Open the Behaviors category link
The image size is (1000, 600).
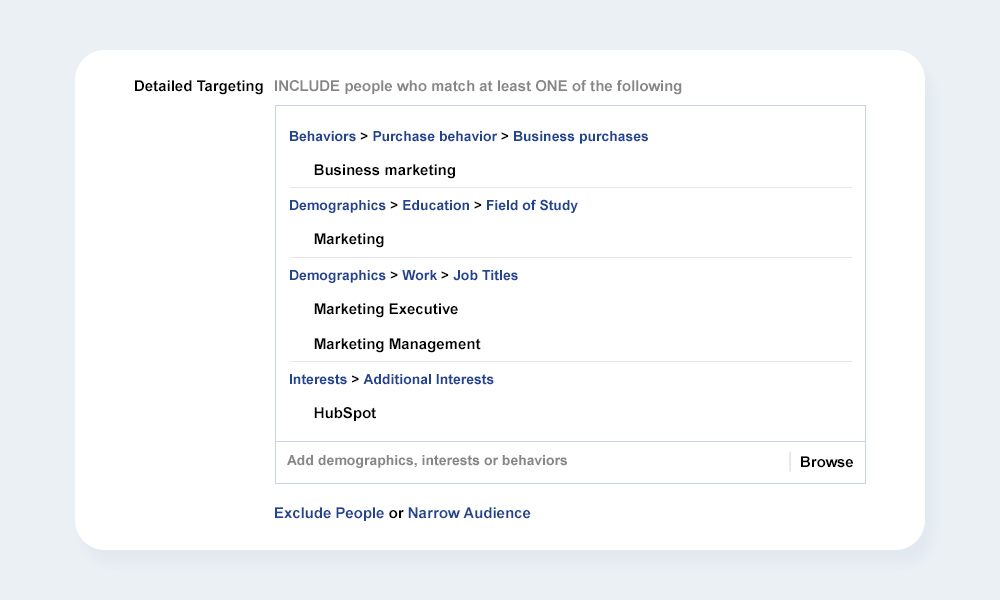coord(322,136)
